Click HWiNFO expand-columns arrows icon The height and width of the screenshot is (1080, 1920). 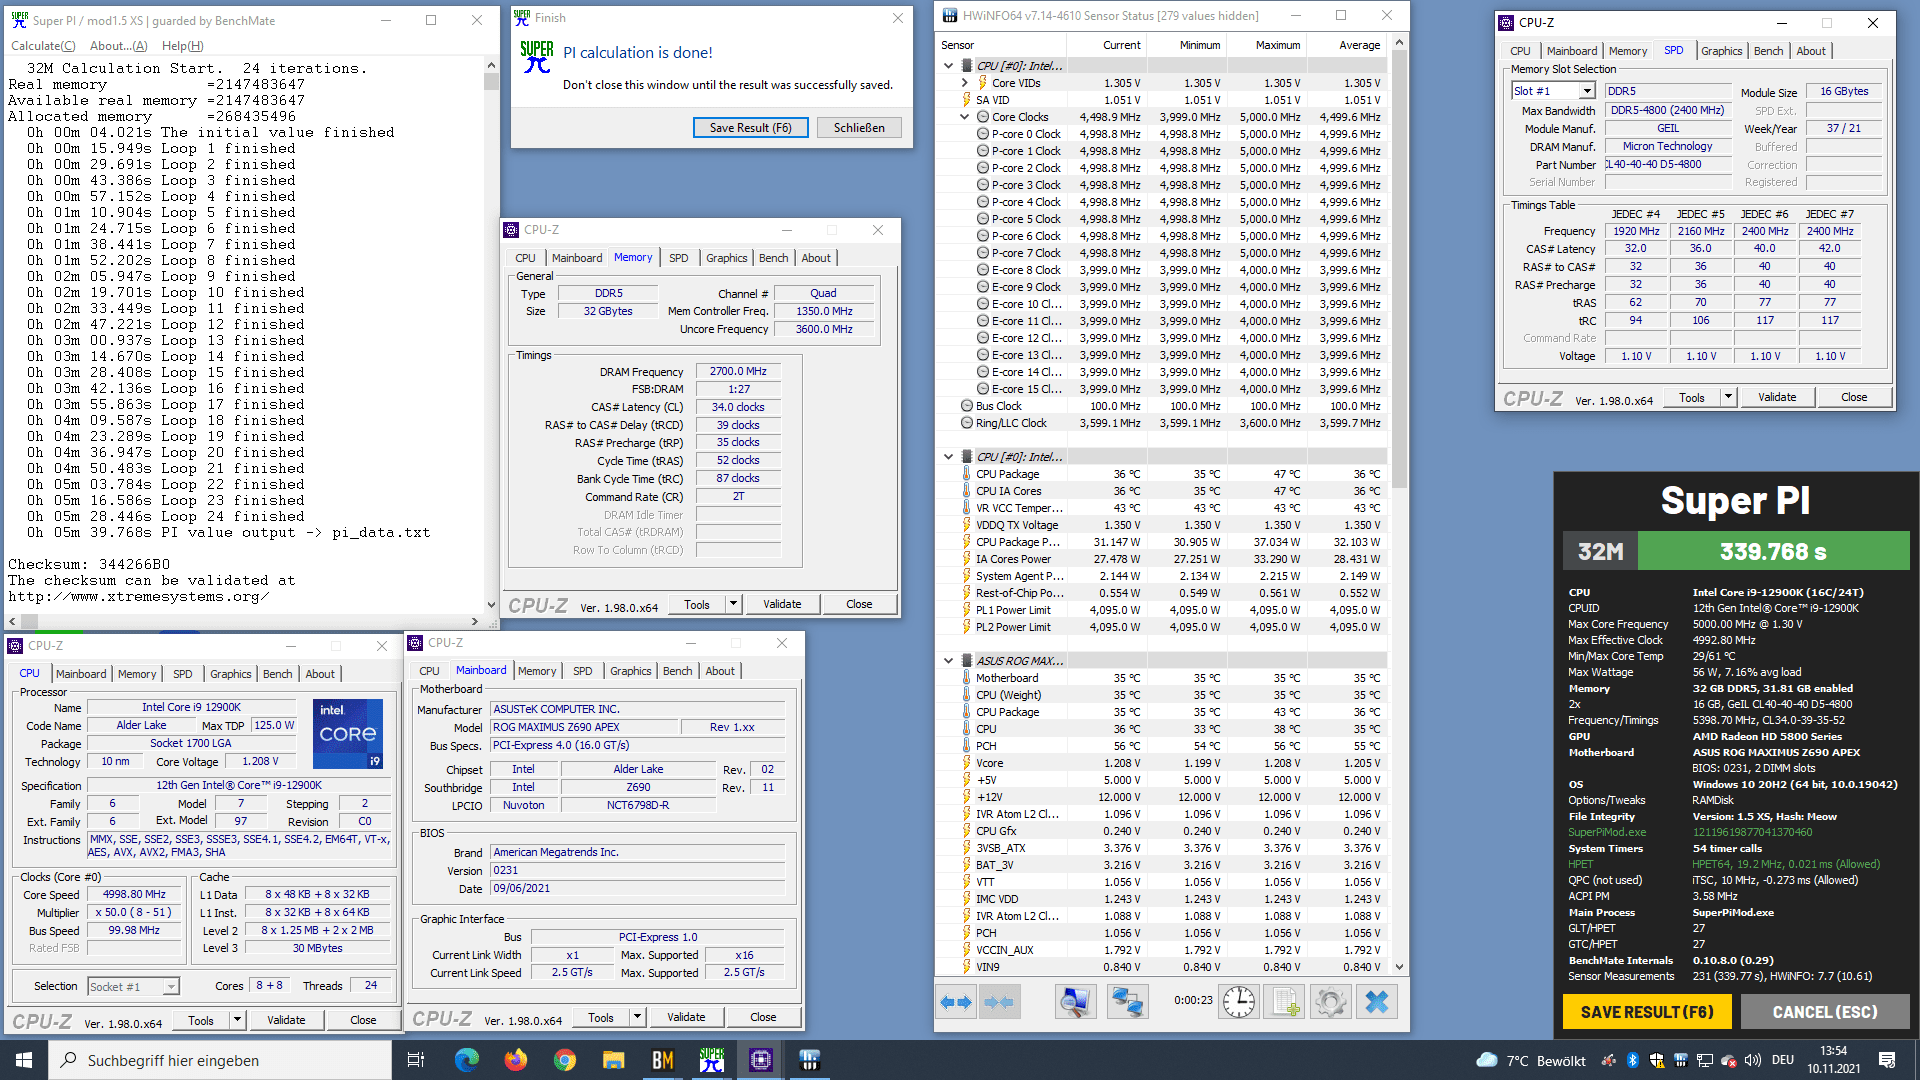tap(957, 1002)
